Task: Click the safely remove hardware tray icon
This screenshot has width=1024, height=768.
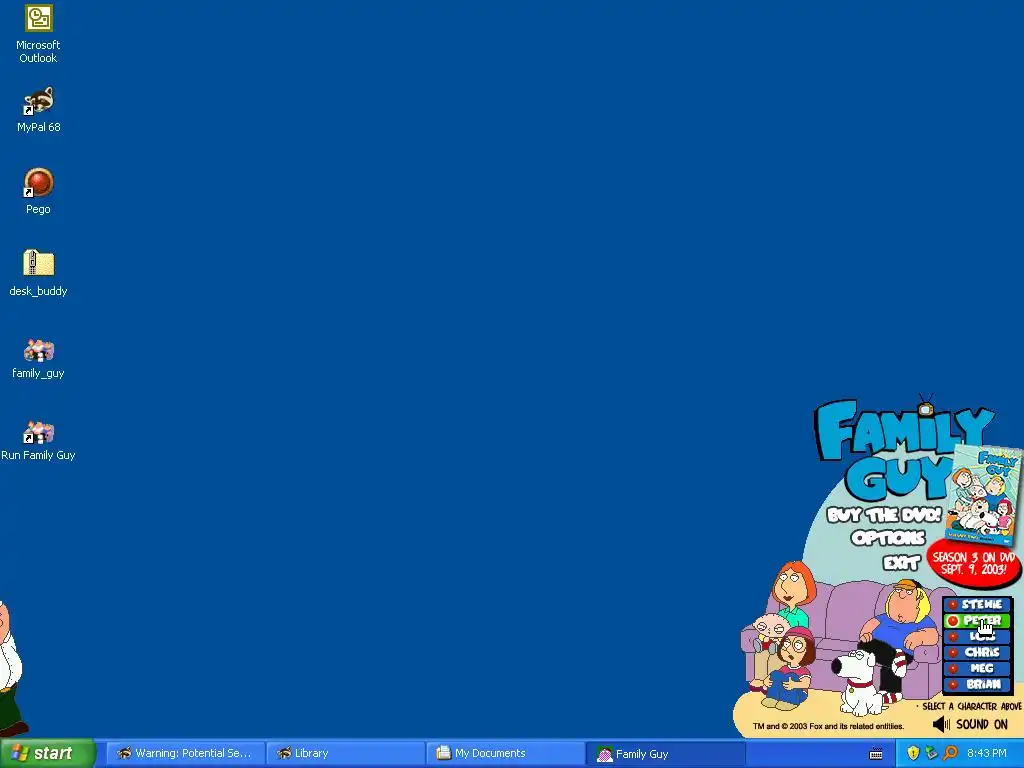Action: (x=931, y=753)
